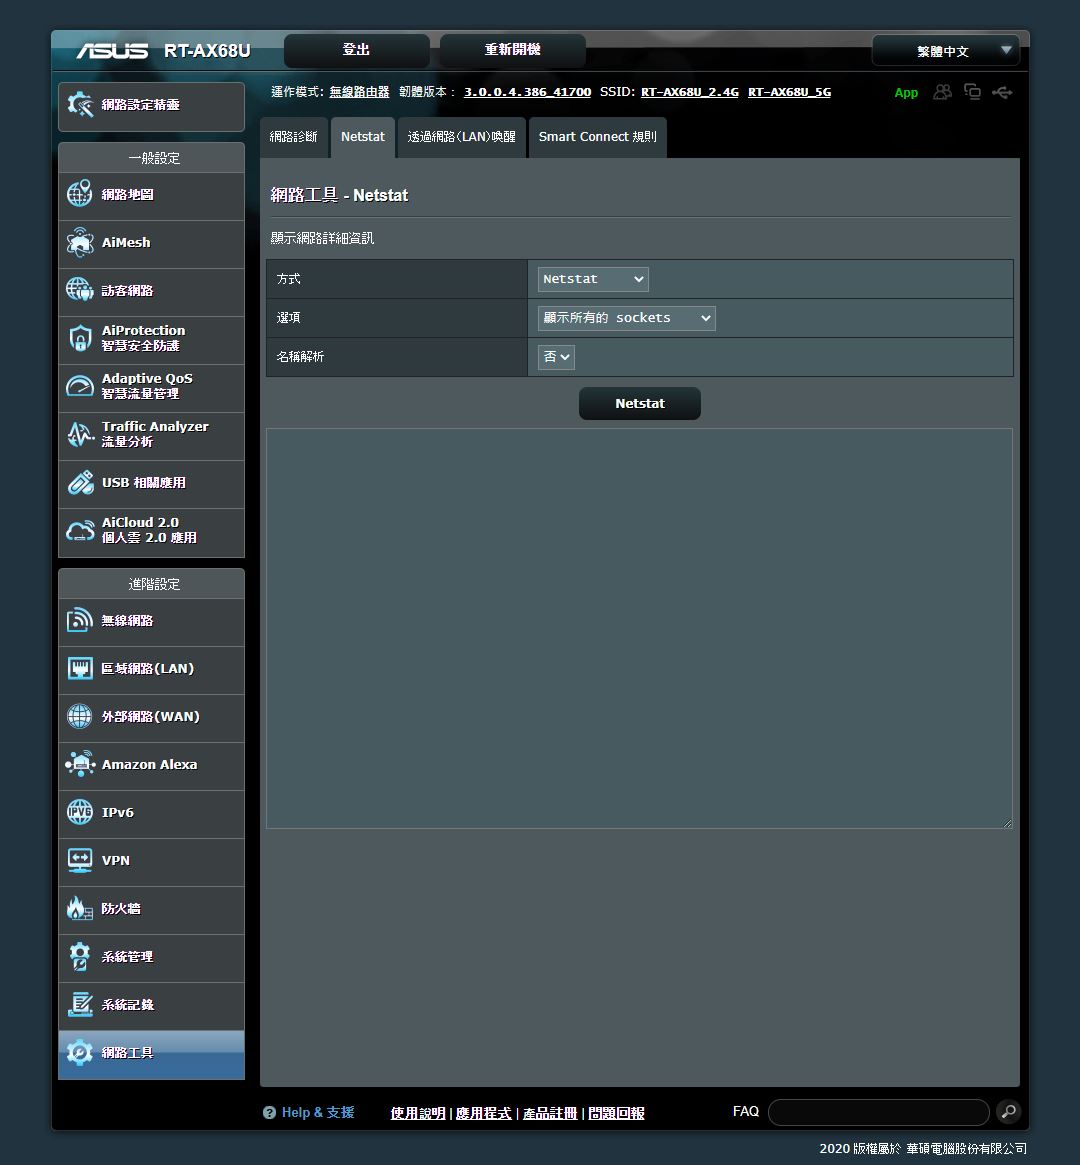This screenshot has width=1080, height=1165.
Task: Click the AiProtection shield icon
Action: (79, 338)
